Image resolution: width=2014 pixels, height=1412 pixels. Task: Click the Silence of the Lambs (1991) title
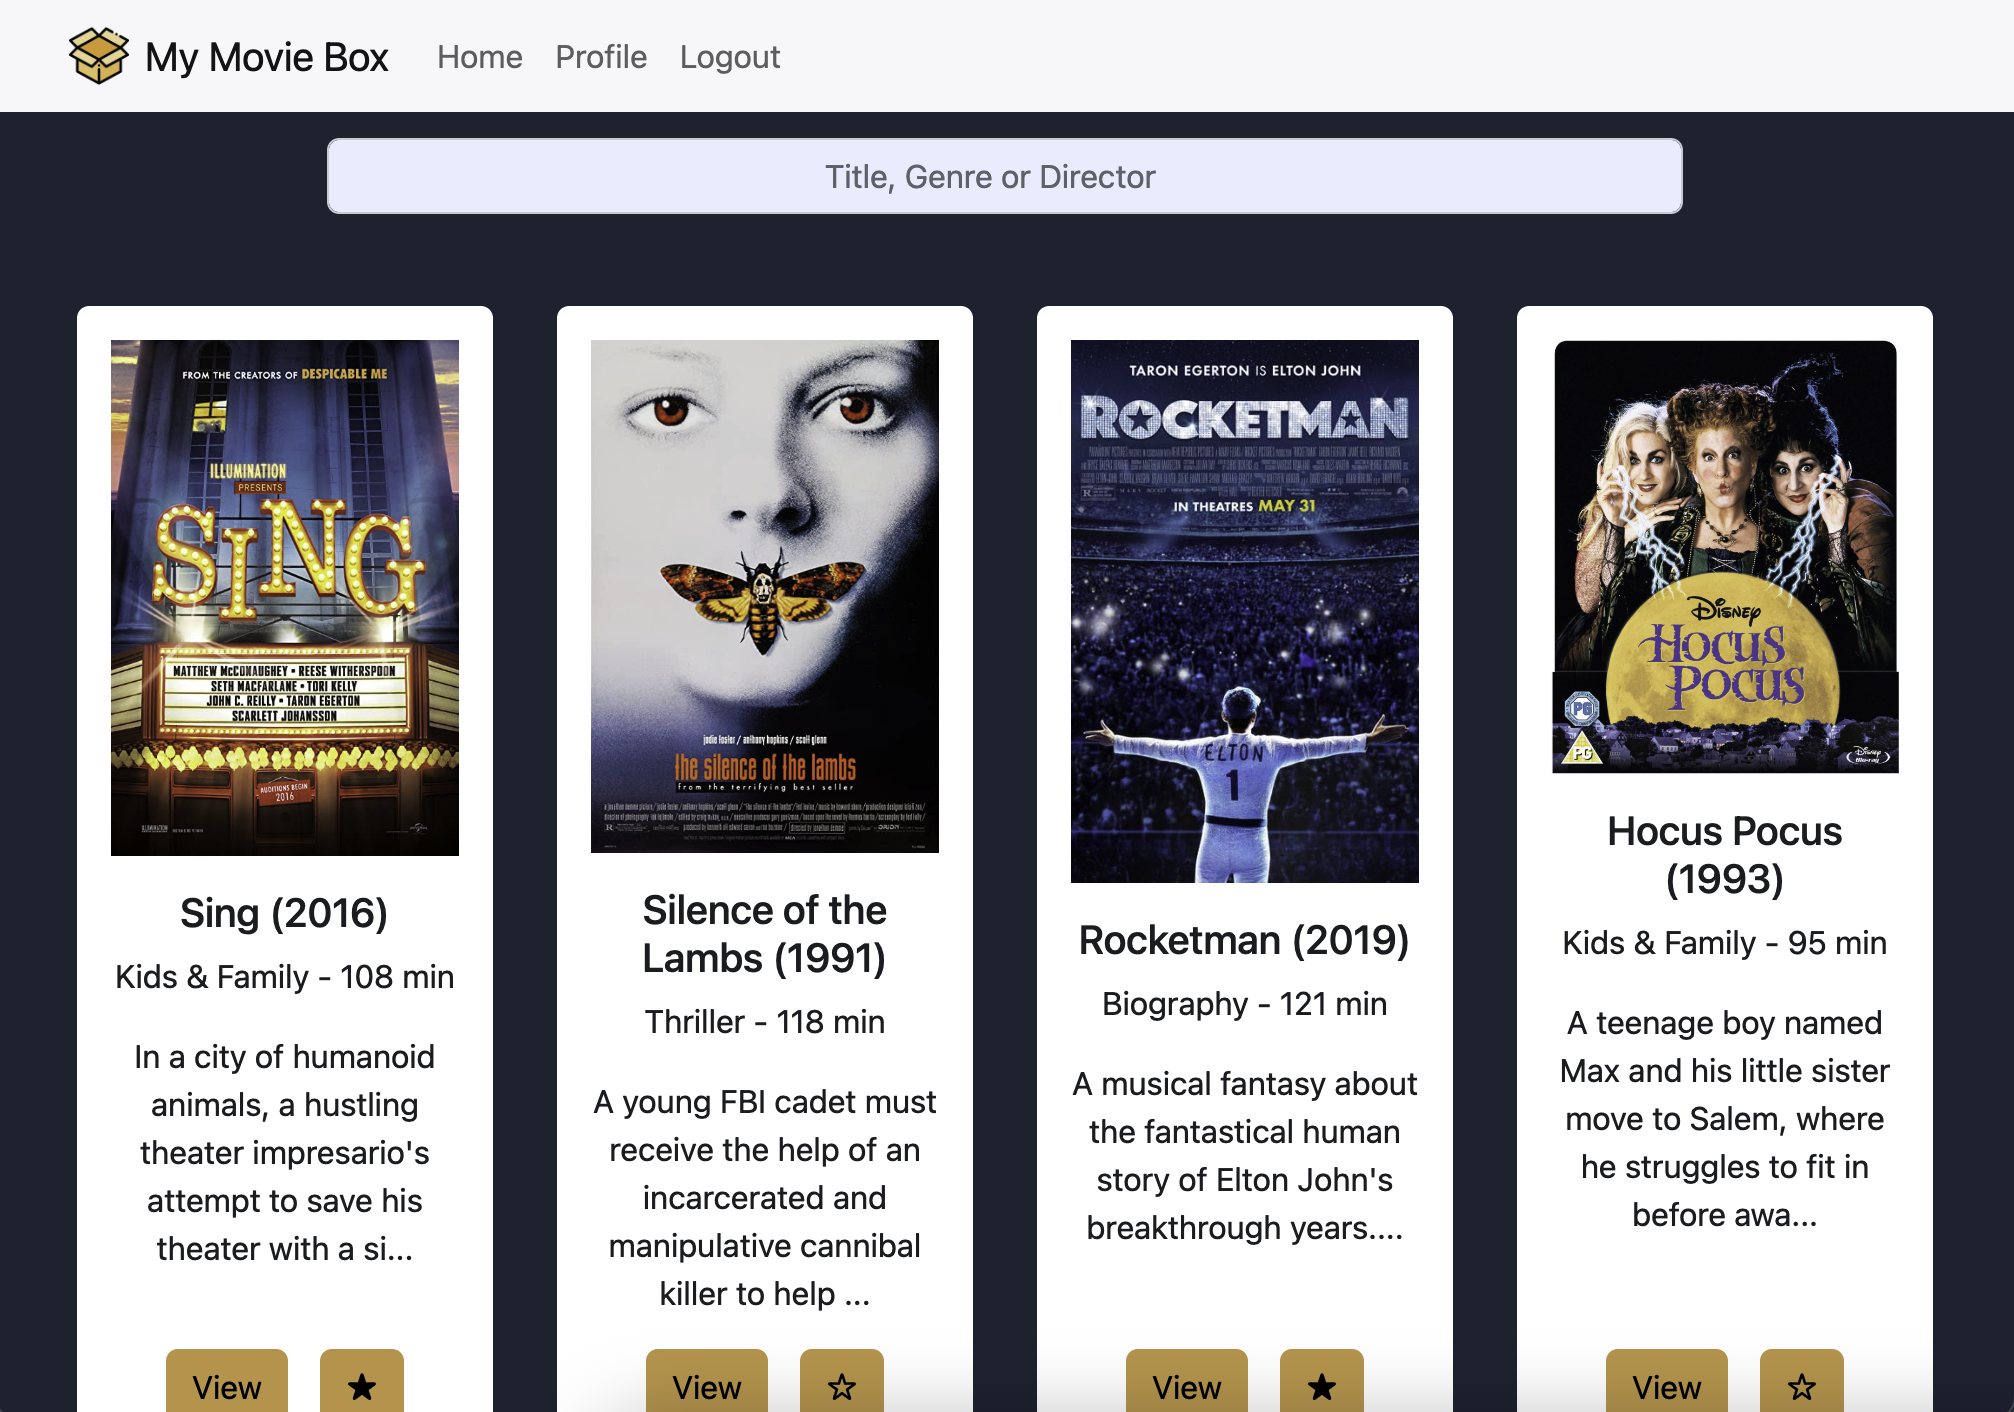[764, 934]
